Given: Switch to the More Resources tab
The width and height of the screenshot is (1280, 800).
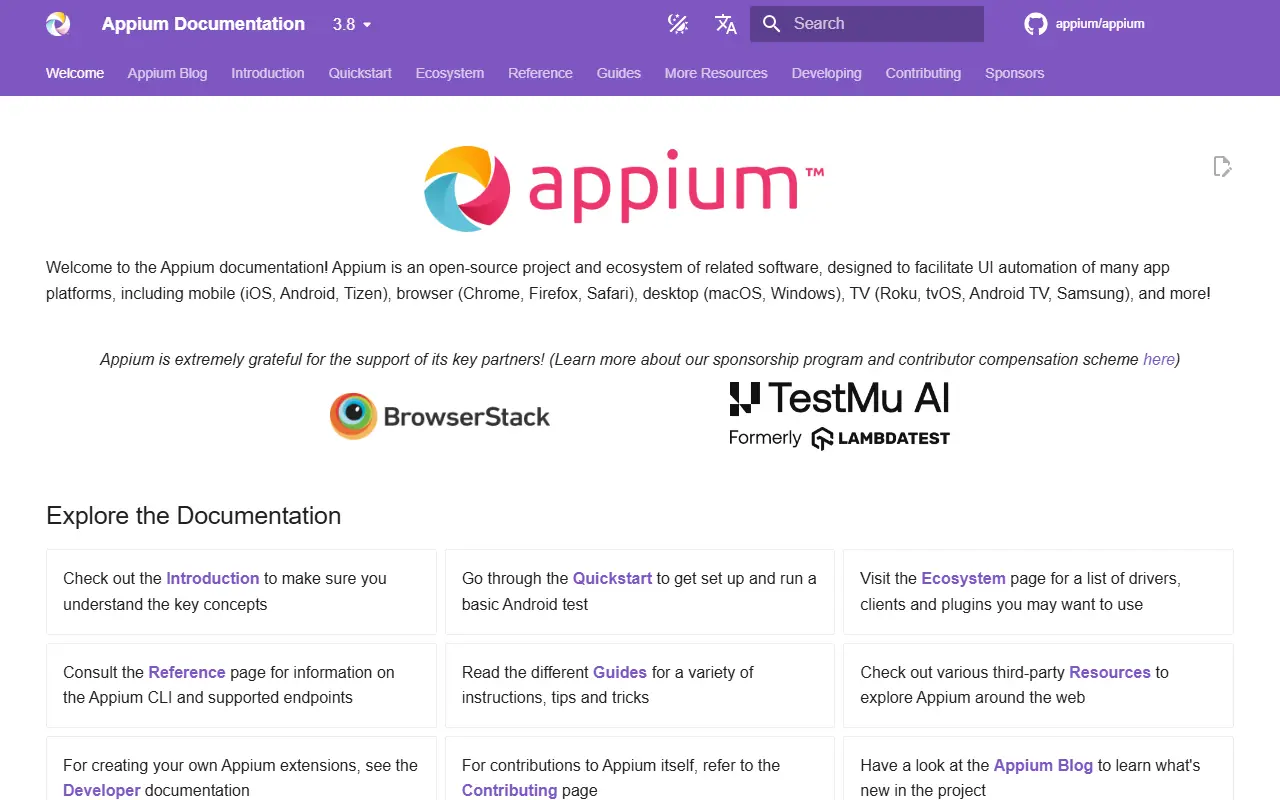Looking at the screenshot, I should [x=716, y=73].
